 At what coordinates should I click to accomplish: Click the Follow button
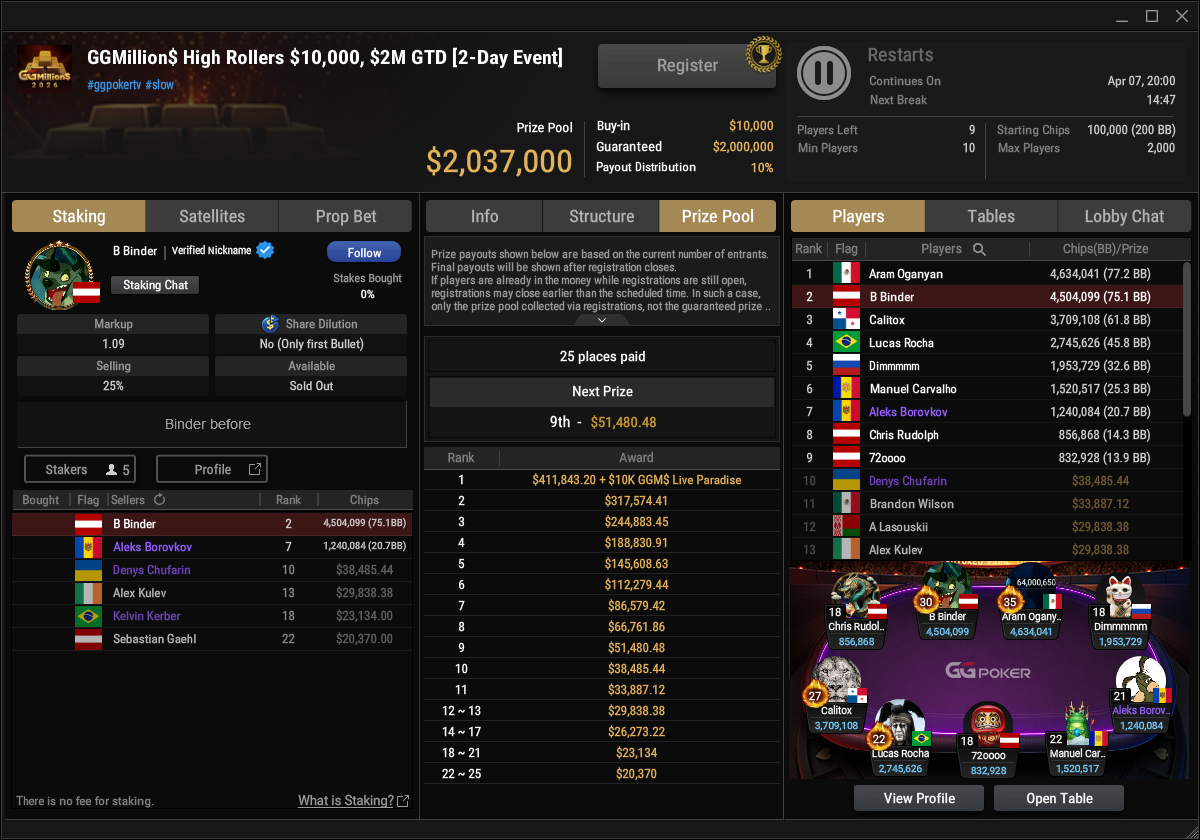[x=364, y=253]
